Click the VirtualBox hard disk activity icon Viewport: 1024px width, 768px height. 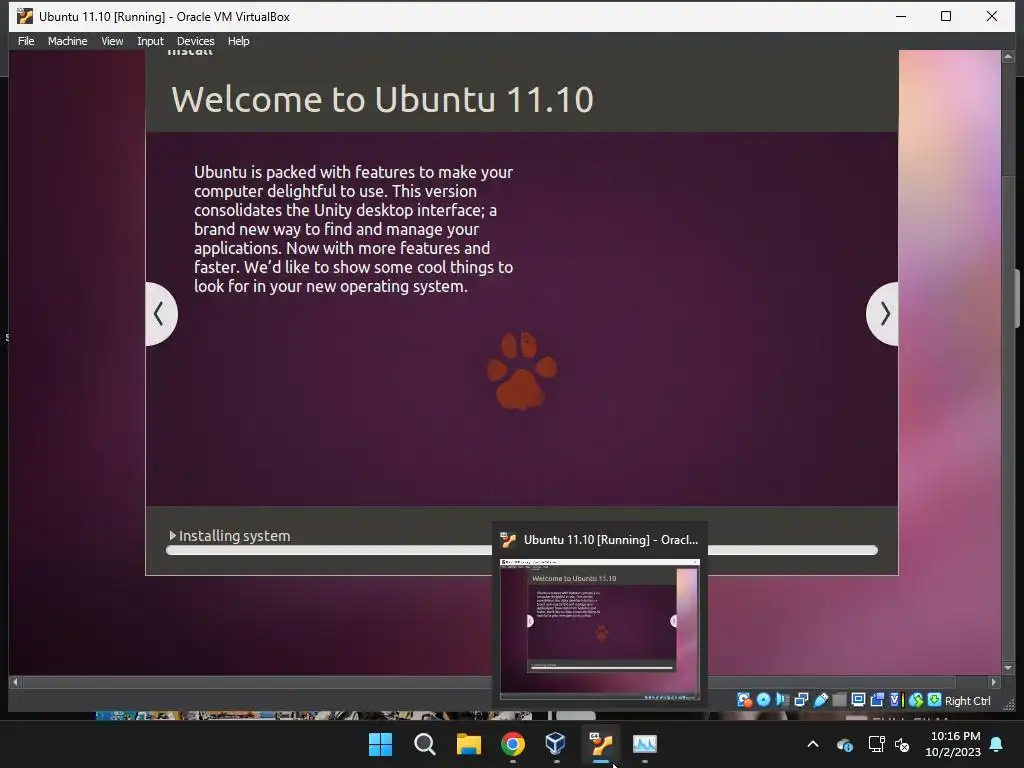point(744,700)
